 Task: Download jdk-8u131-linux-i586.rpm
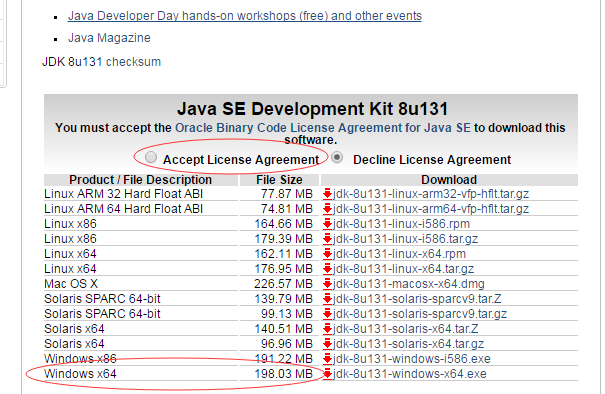coord(401,224)
